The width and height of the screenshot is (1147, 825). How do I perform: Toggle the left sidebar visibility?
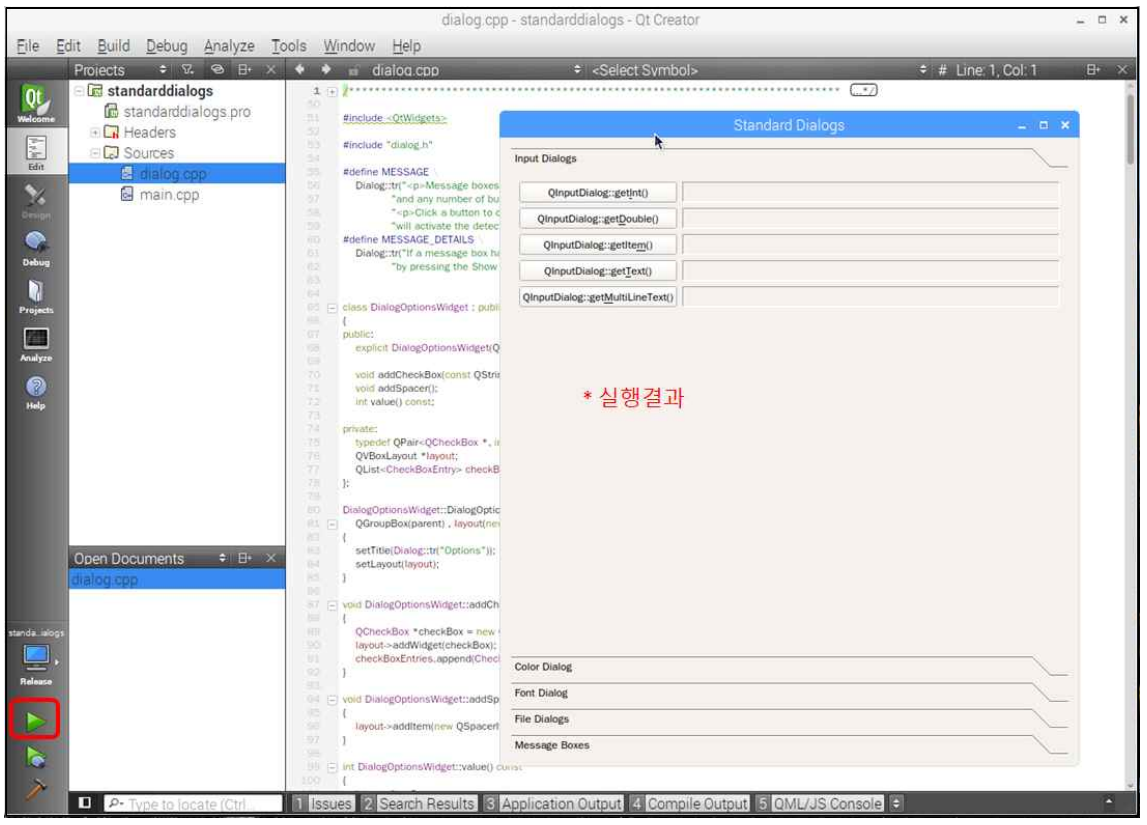pyautogui.click(x=85, y=803)
